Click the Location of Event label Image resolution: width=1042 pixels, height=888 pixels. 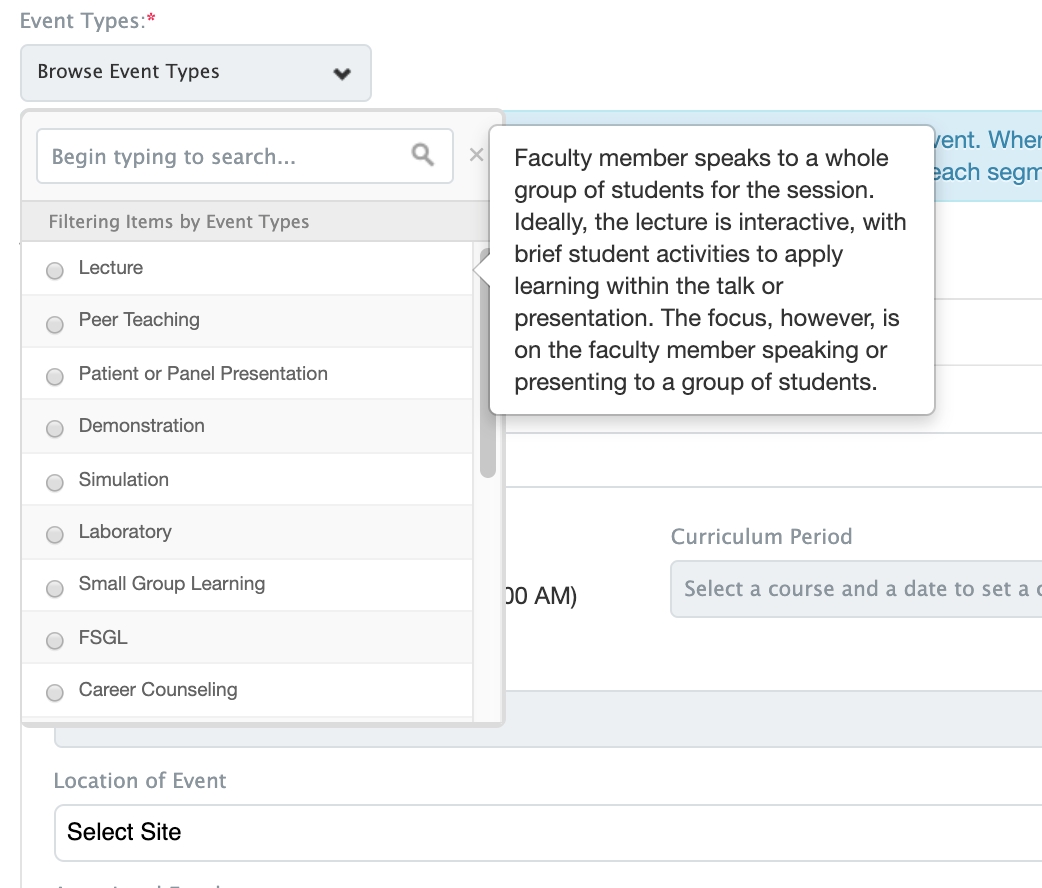pyautogui.click(x=140, y=780)
